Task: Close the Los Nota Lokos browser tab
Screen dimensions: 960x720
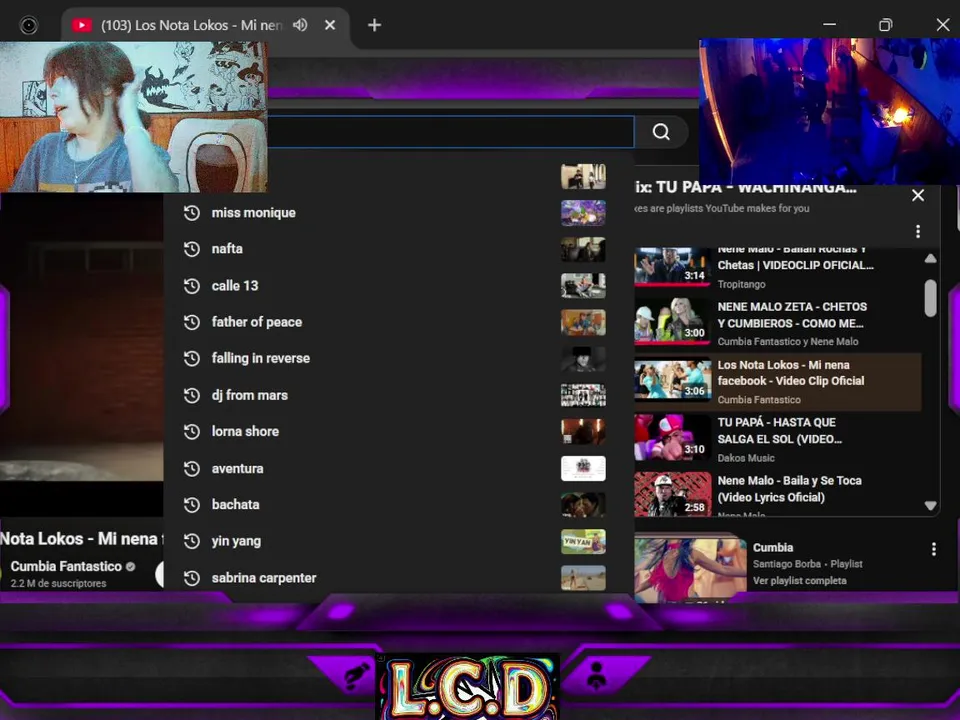Action: [x=330, y=25]
